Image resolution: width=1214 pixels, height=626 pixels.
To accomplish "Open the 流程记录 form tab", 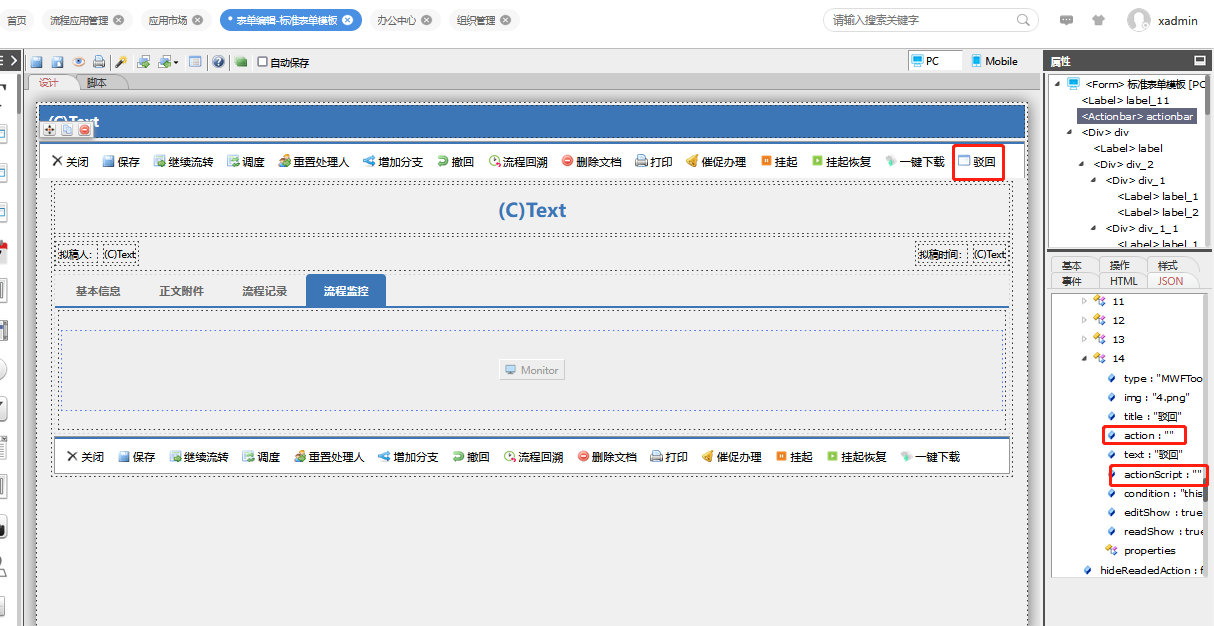I will (264, 291).
